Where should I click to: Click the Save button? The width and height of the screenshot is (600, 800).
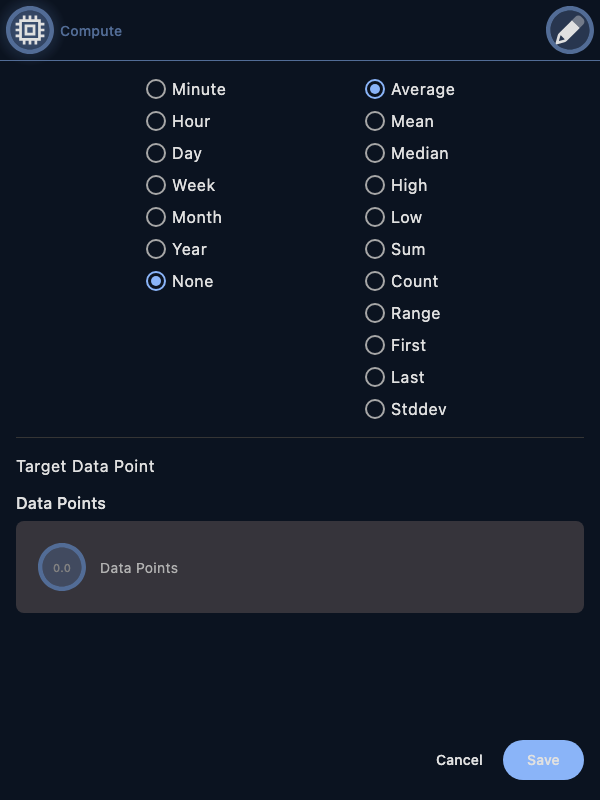[543, 760]
